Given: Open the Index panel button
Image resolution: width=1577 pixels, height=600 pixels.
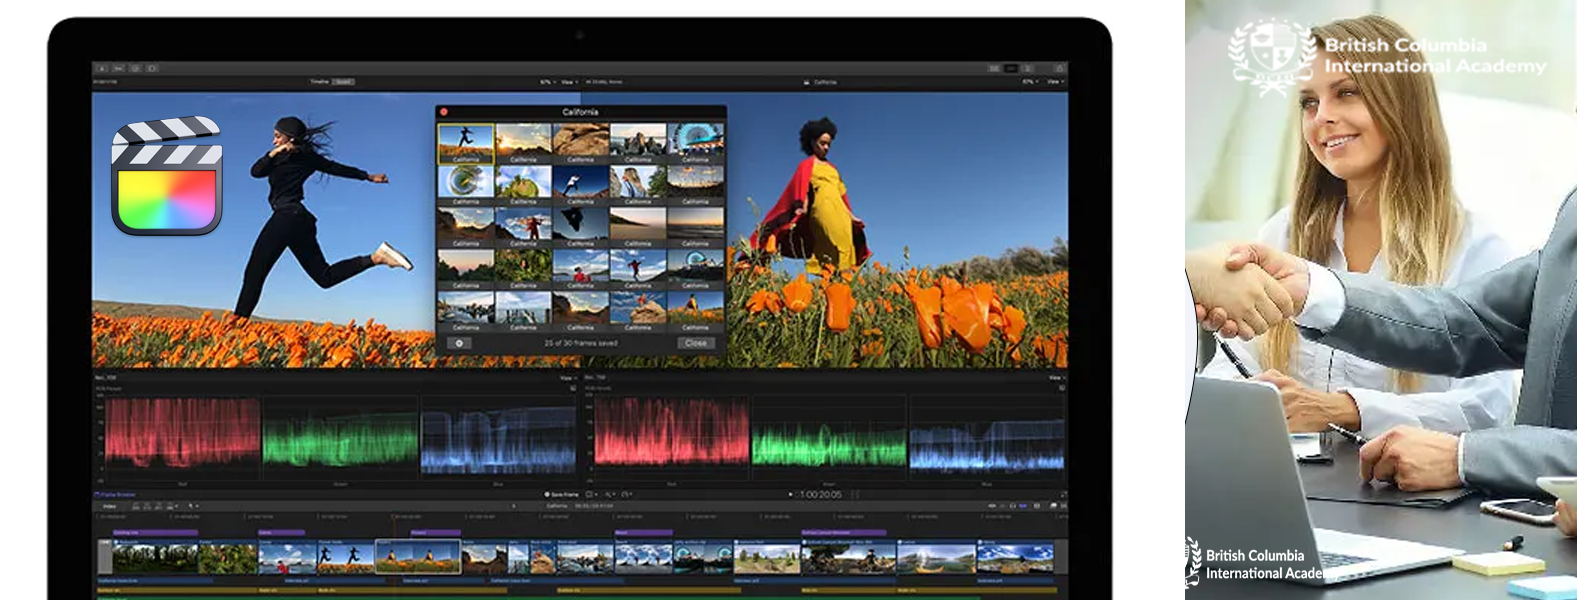Looking at the screenshot, I should click(109, 506).
